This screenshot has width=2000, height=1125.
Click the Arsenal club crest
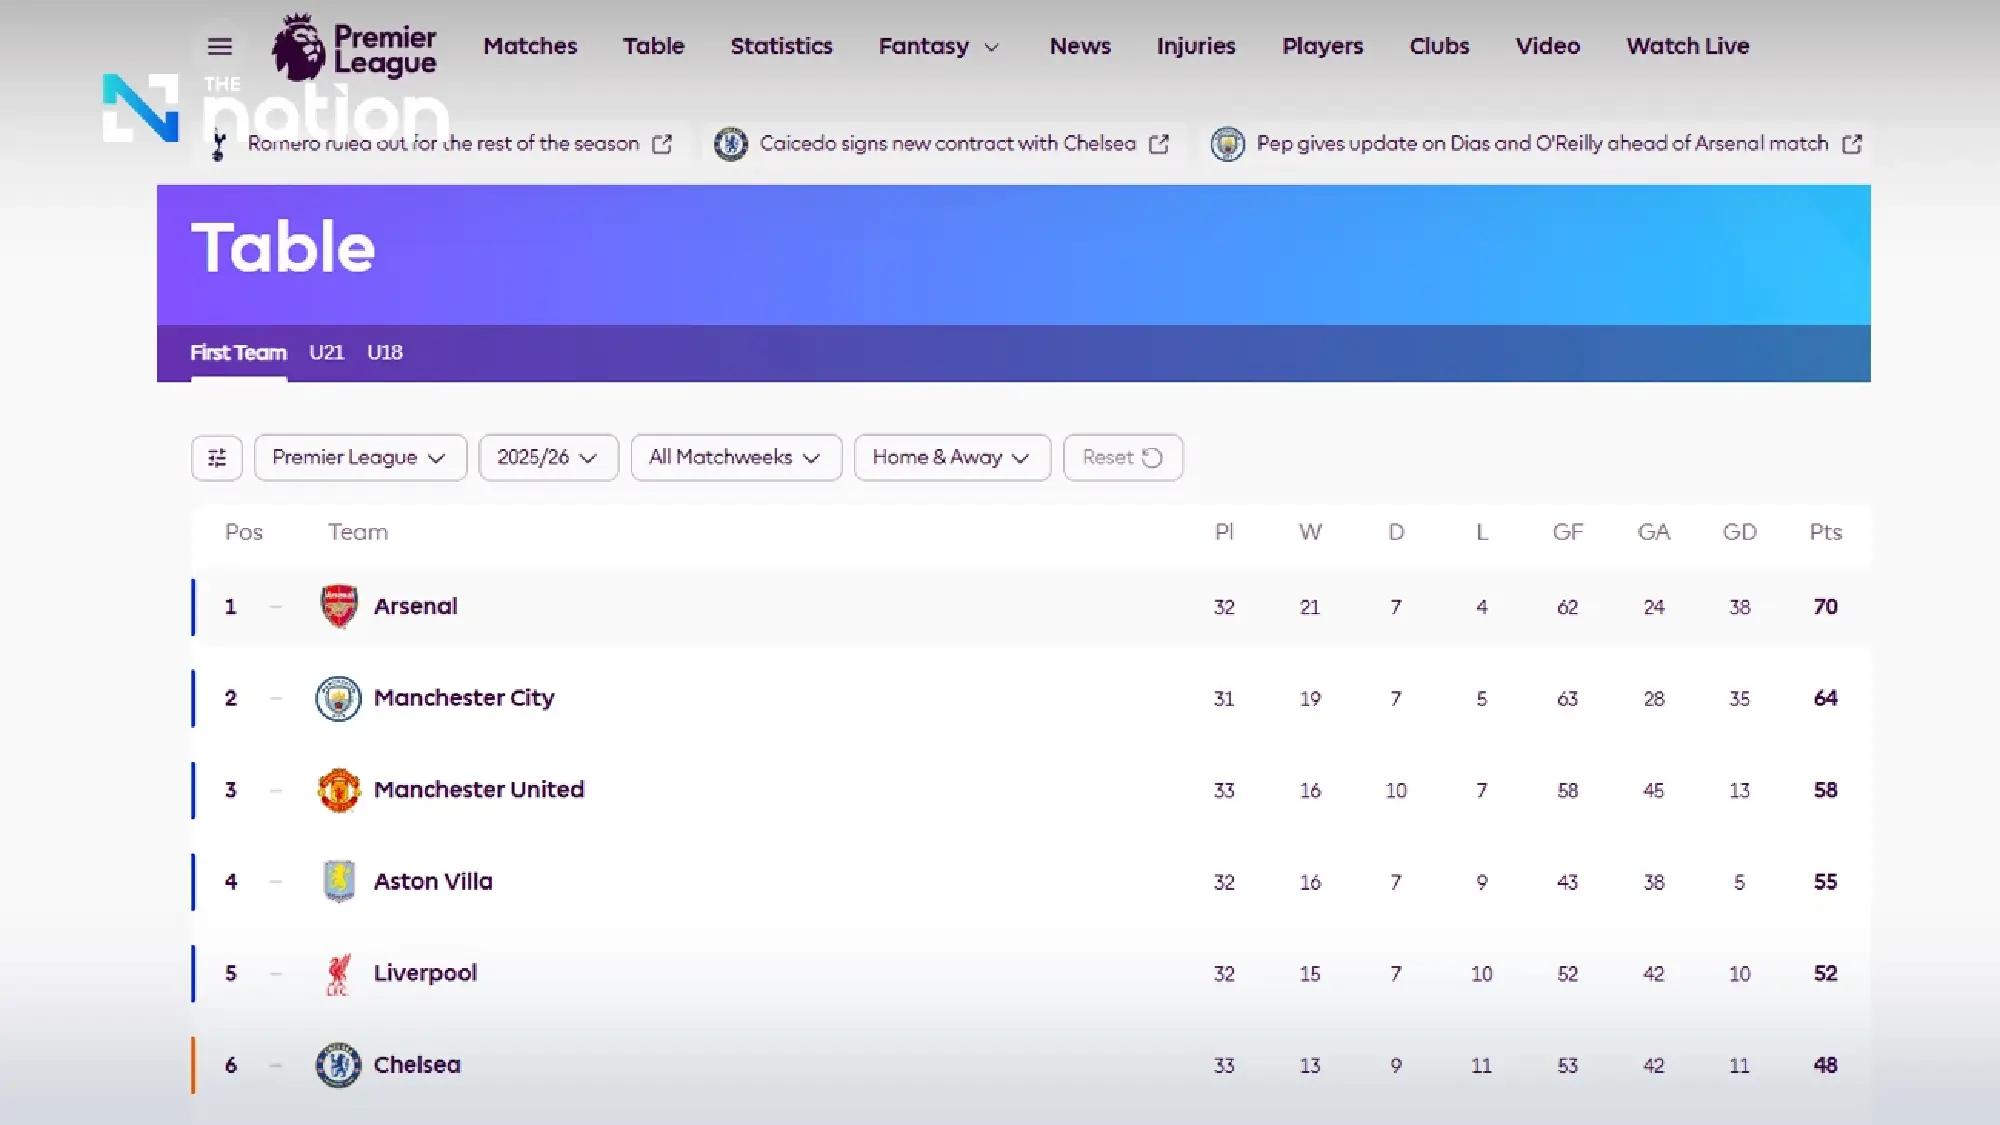click(339, 606)
